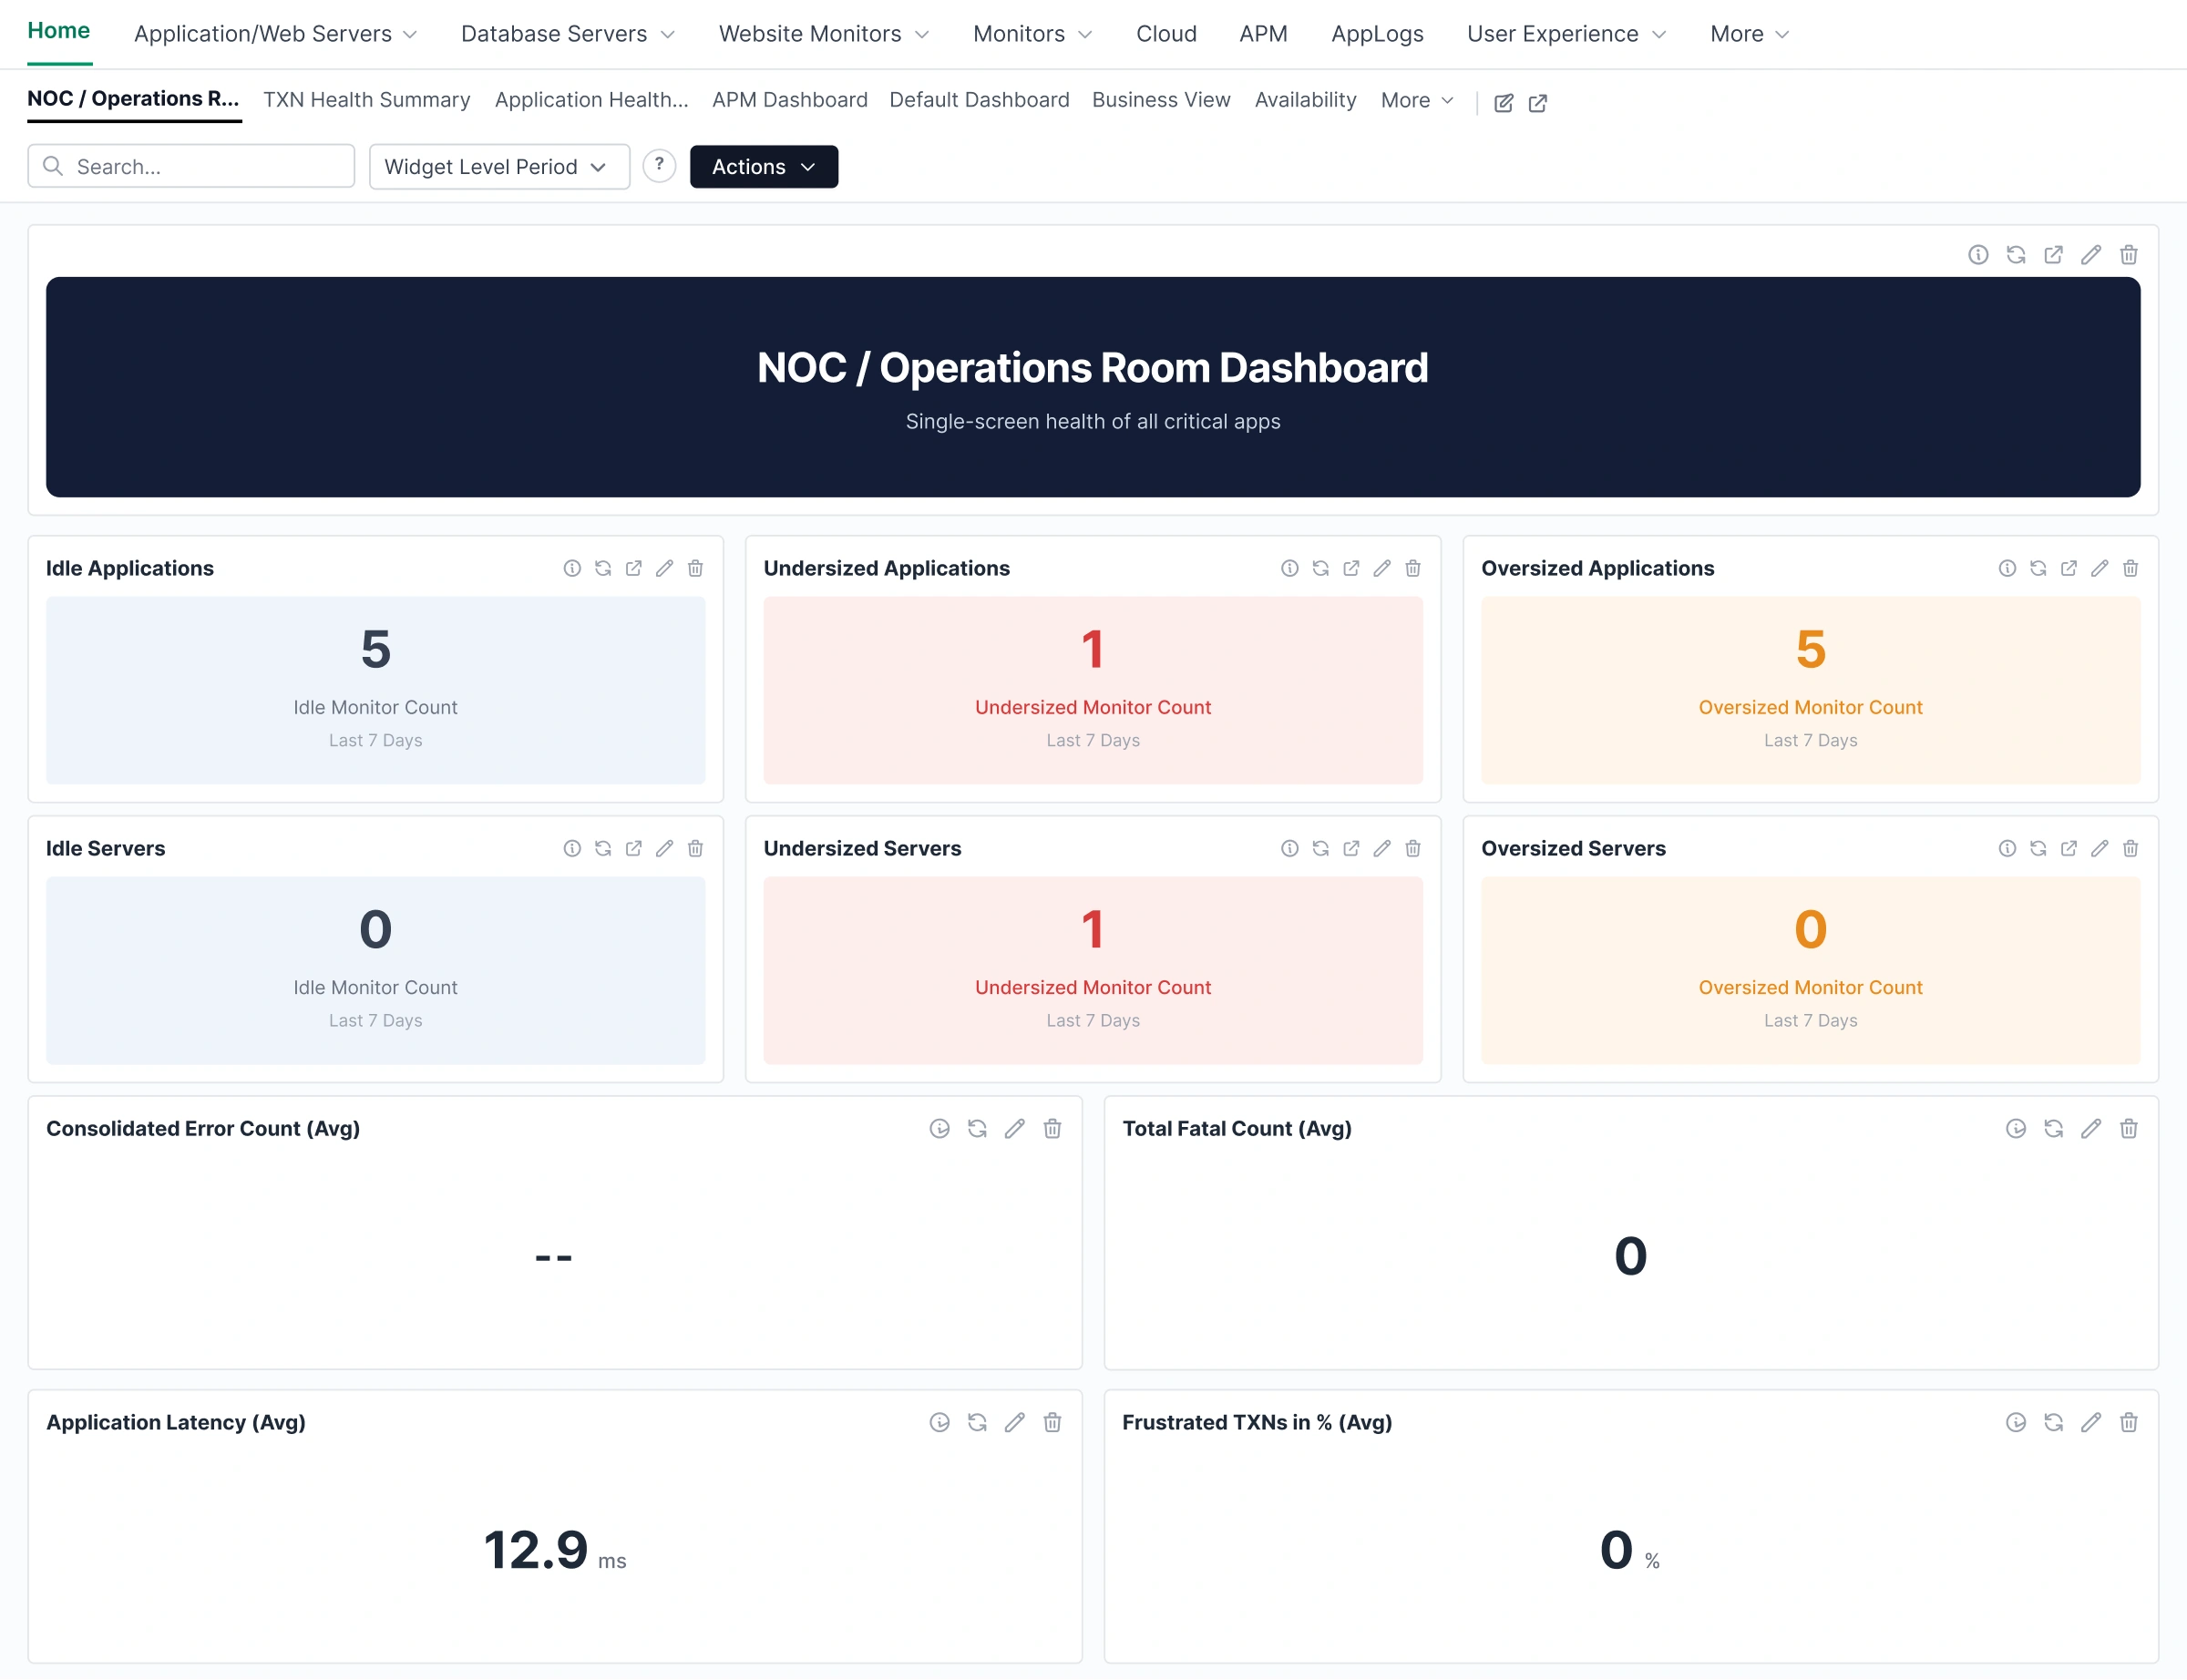Click the help question mark icon
Image resolution: width=2187 pixels, height=1680 pixels.
(659, 166)
